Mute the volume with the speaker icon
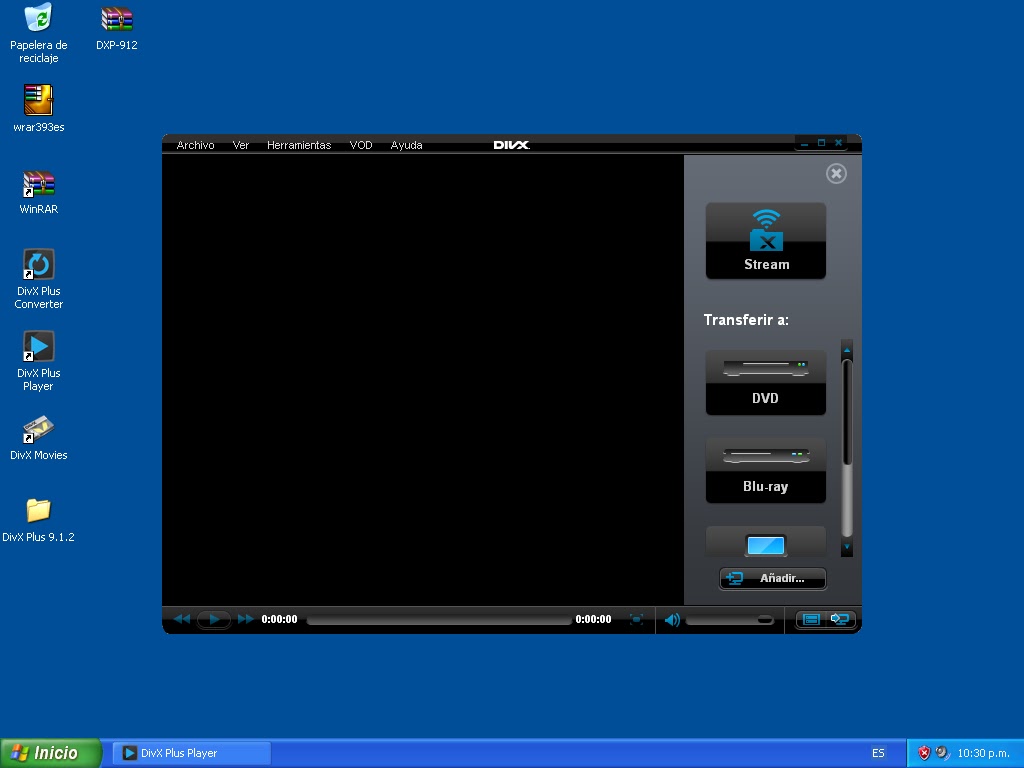This screenshot has width=1024, height=768. point(671,620)
